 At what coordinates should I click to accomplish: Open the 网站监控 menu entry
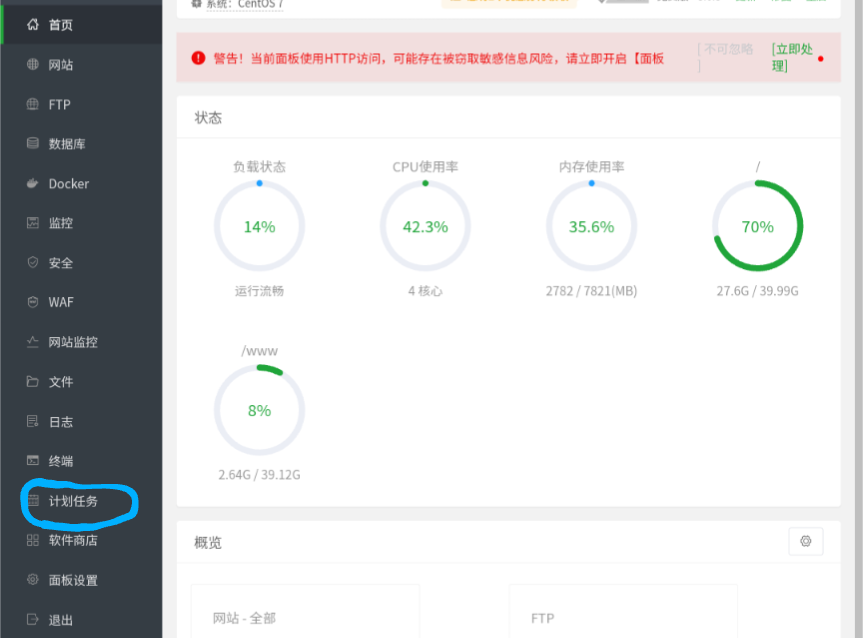click(73, 342)
